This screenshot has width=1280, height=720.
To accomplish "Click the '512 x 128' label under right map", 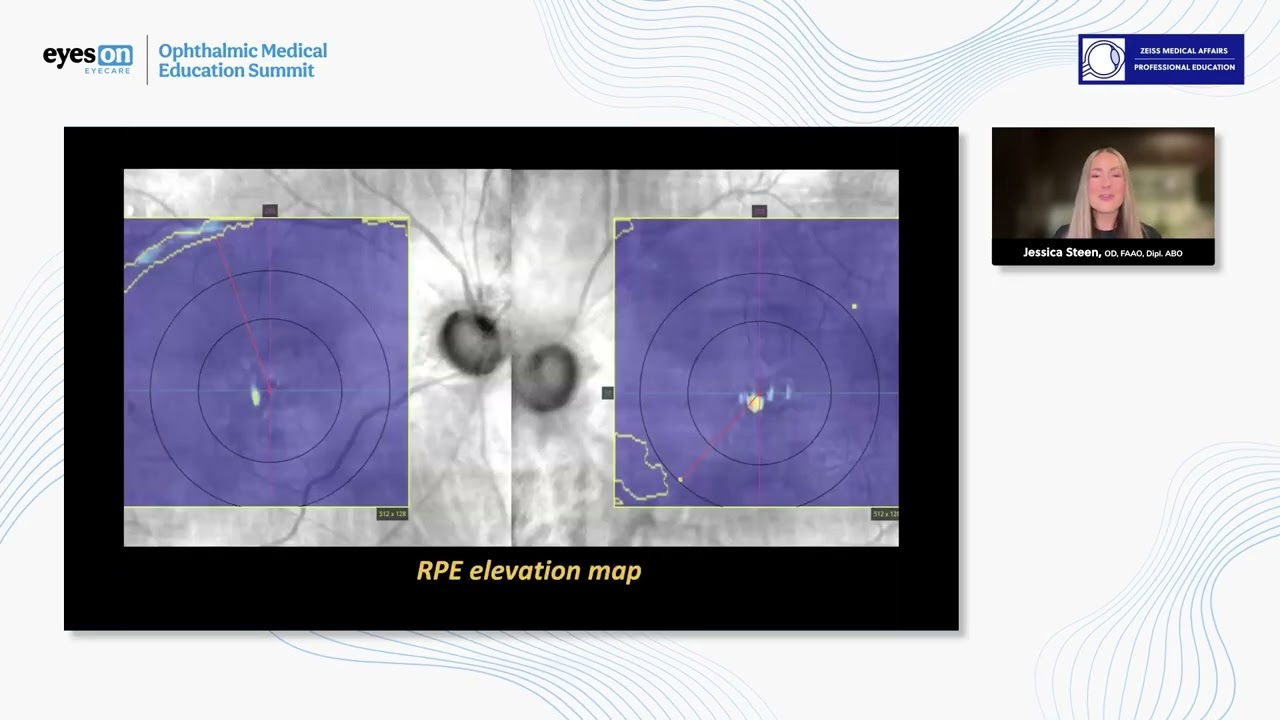I will (885, 514).
